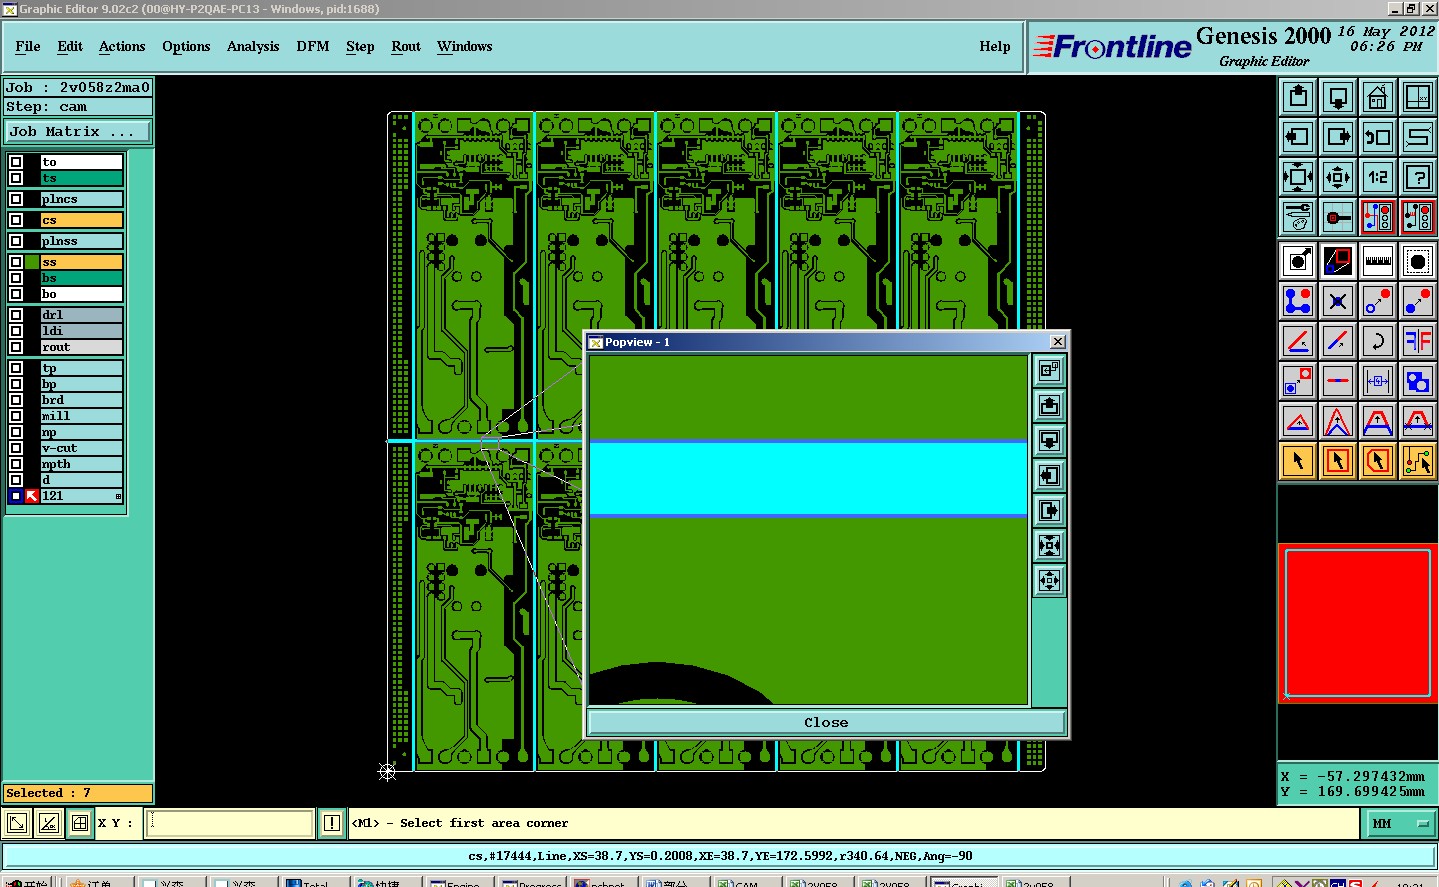This screenshot has height=887, width=1439.
Task: Click the zoom in expand arrows icon
Action: pos(1298,177)
